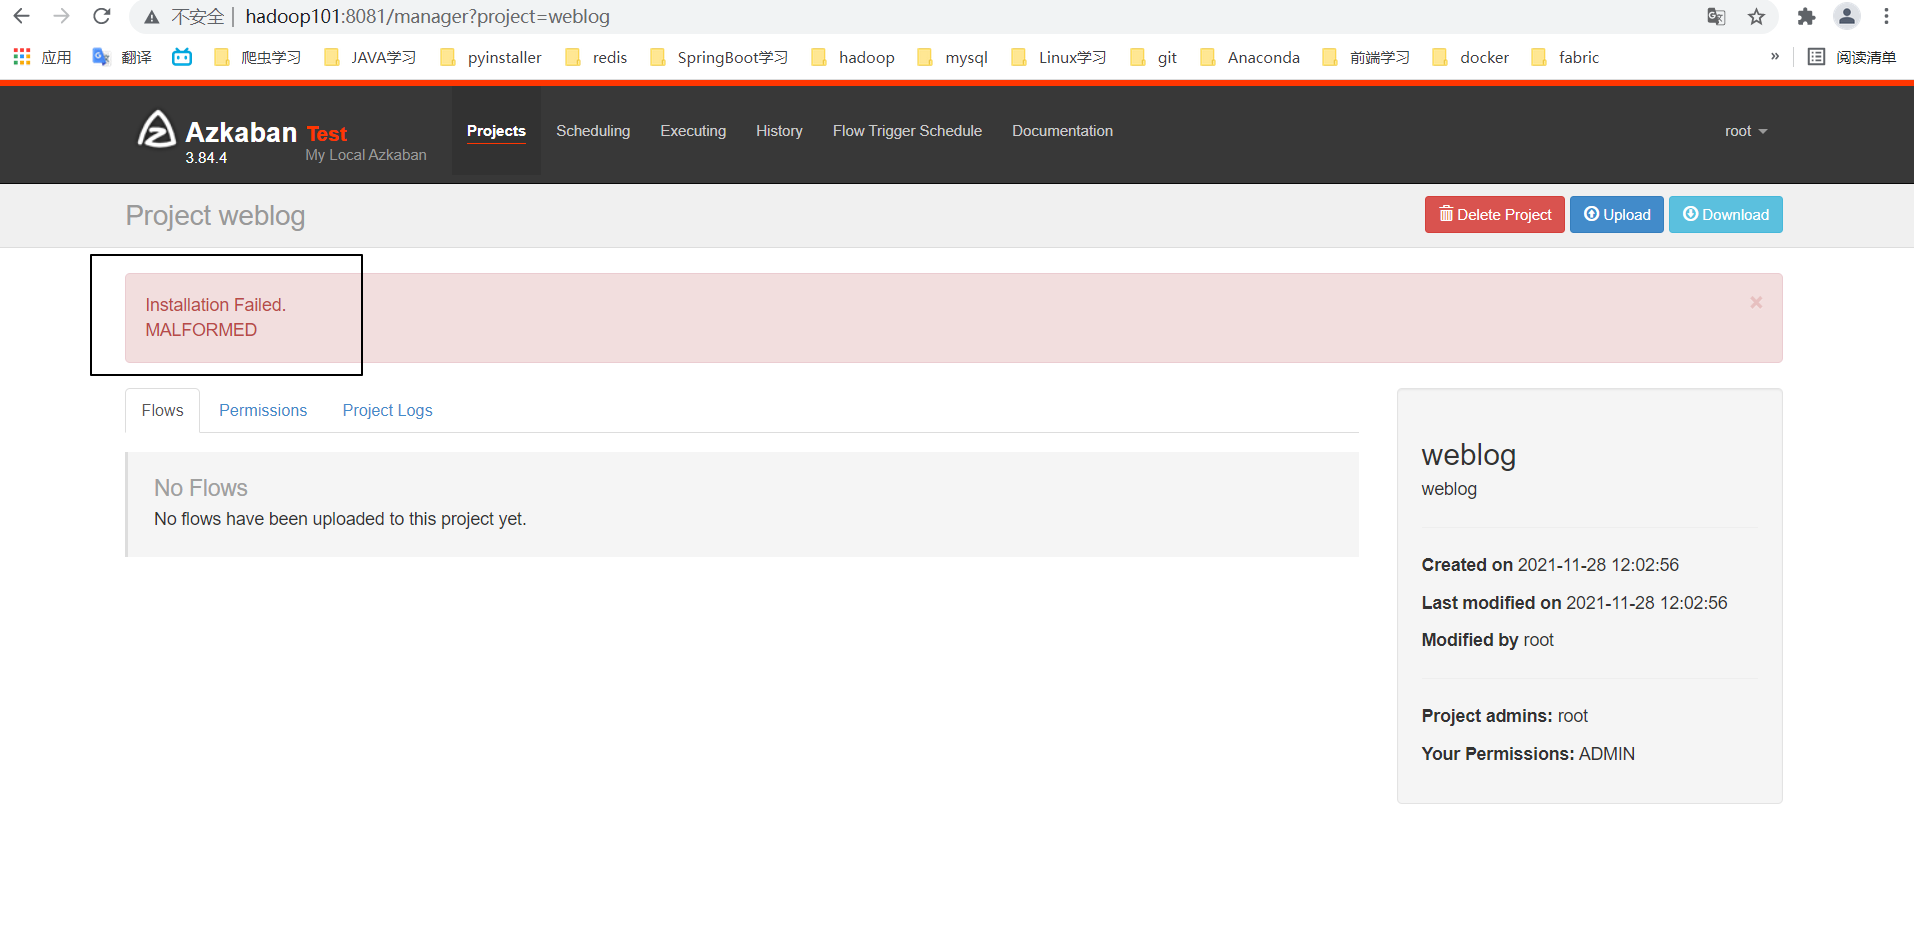This screenshot has height=936, width=1914.
Task: Open the Projects navigation item
Action: pos(496,131)
